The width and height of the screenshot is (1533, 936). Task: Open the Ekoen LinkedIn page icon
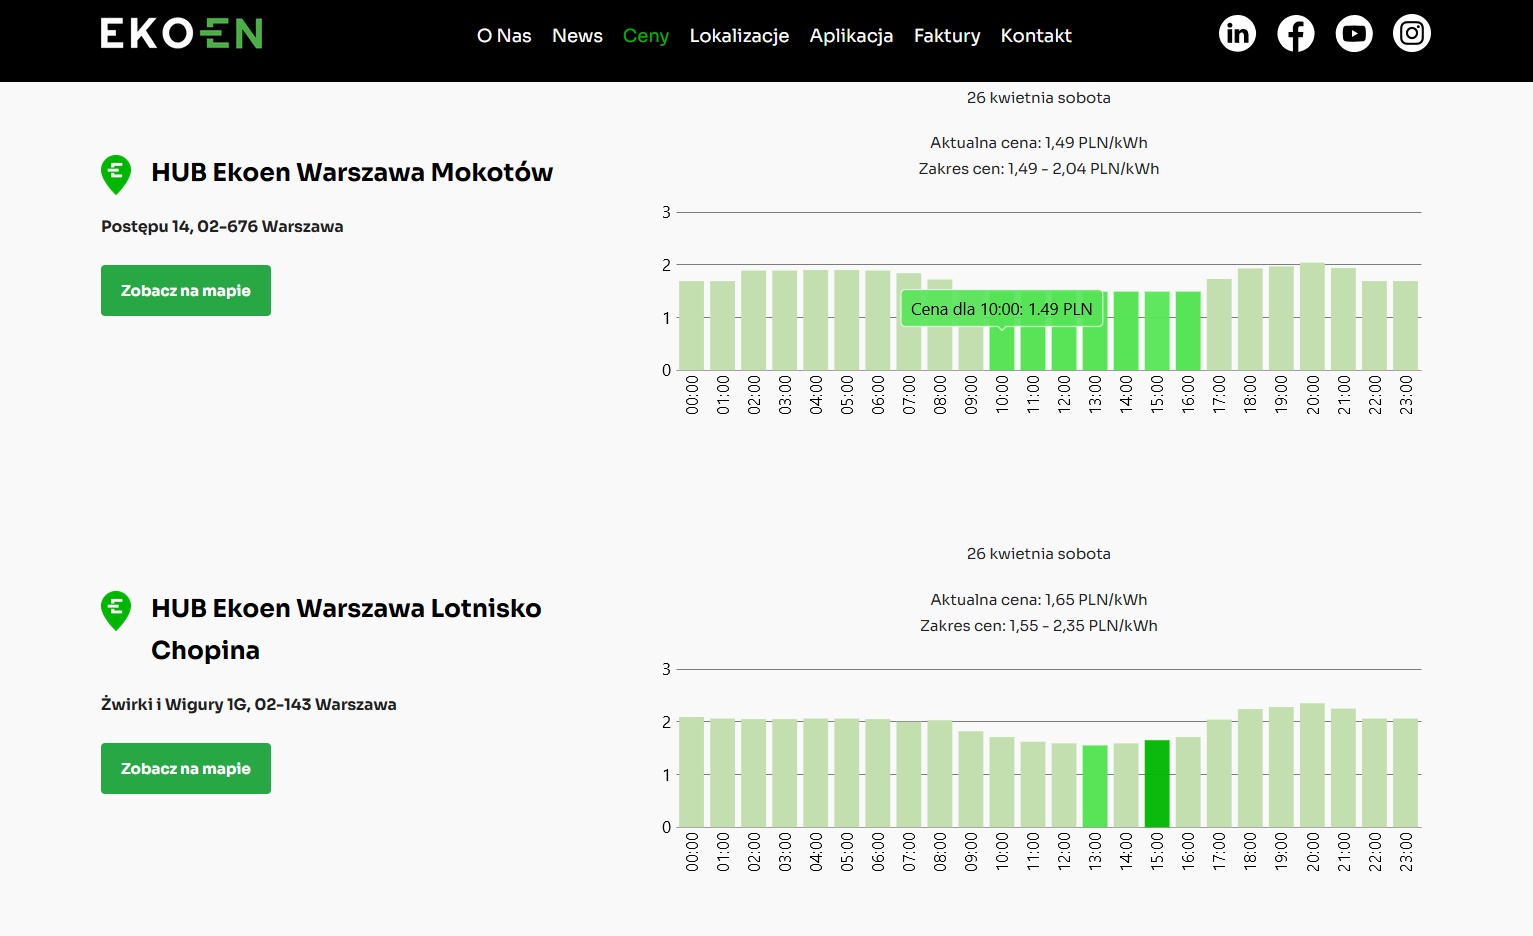tap(1237, 34)
